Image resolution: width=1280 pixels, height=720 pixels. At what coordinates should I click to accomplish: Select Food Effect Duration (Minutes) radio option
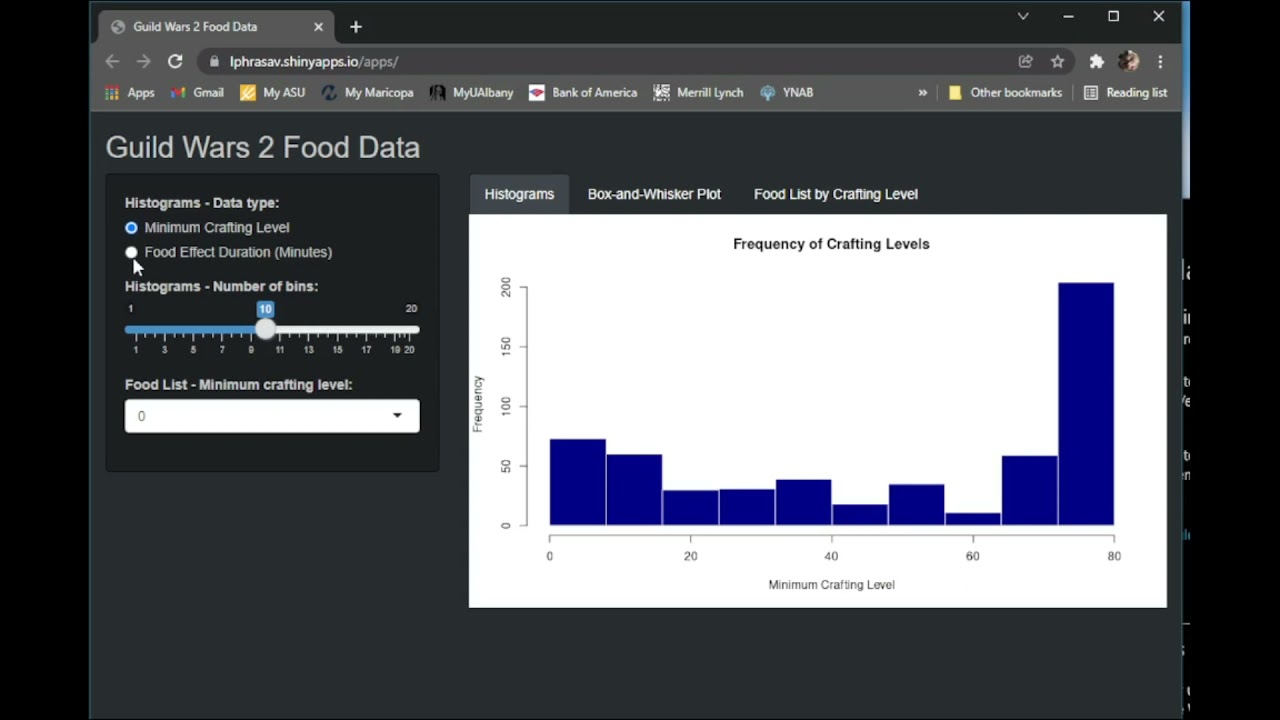click(131, 253)
